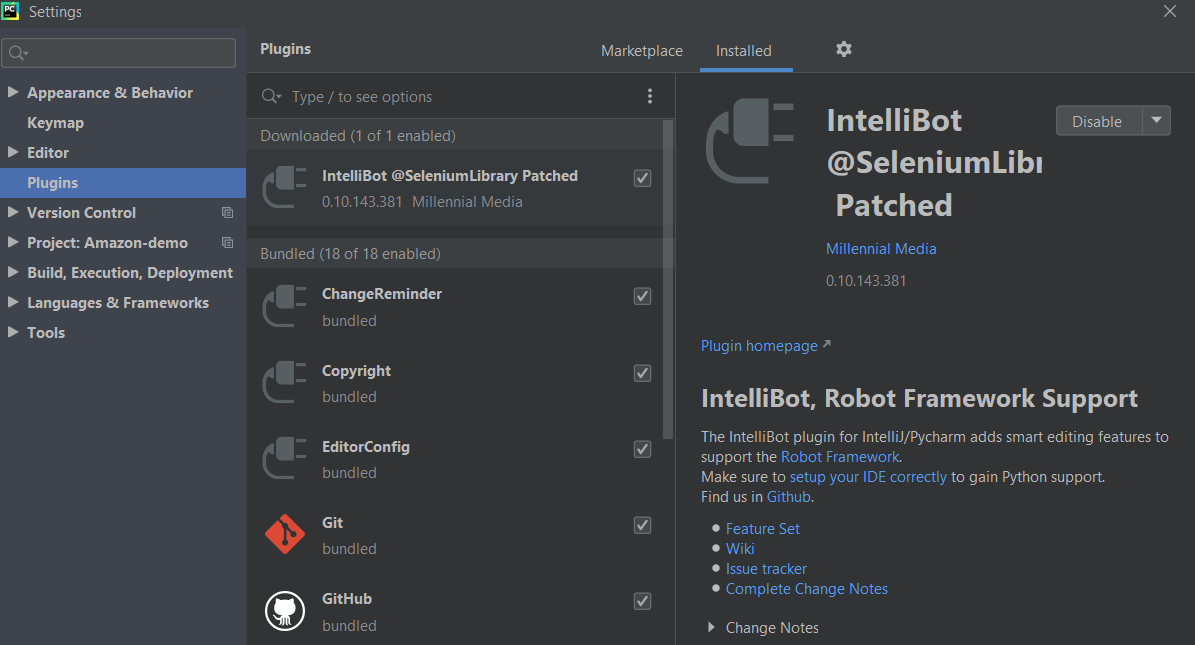Click the IntelliBot plug icon in list

click(285, 188)
